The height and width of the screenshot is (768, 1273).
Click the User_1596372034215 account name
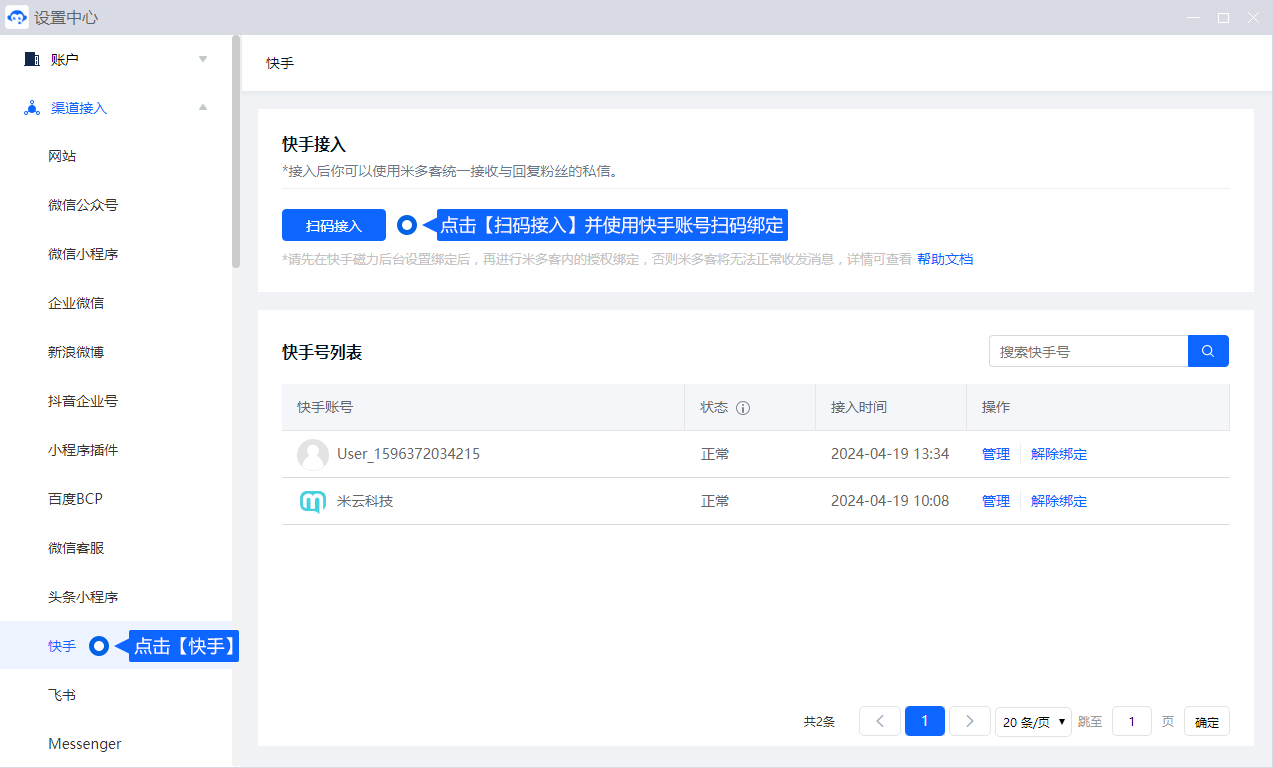(408, 454)
